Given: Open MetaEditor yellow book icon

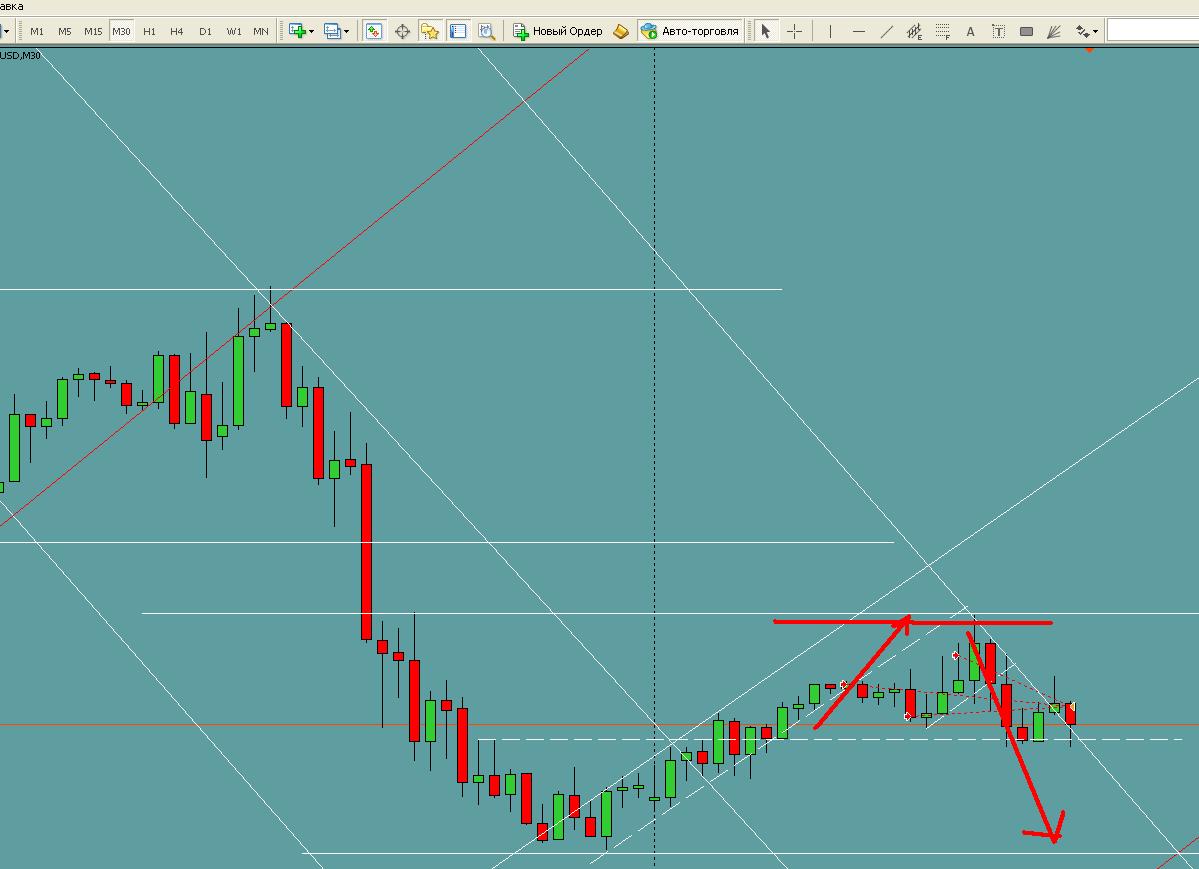Looking at the screenshot, I should click(621, 31).
